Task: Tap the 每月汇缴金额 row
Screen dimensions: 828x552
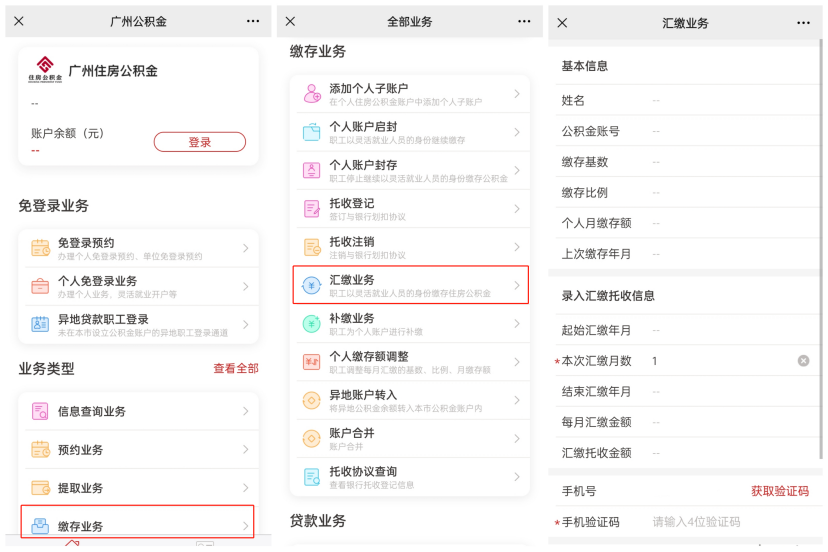Action: [686, 422]
